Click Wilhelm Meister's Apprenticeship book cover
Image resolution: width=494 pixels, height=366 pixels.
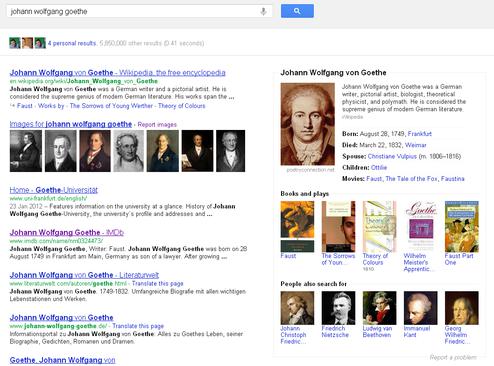pos(420,226)
